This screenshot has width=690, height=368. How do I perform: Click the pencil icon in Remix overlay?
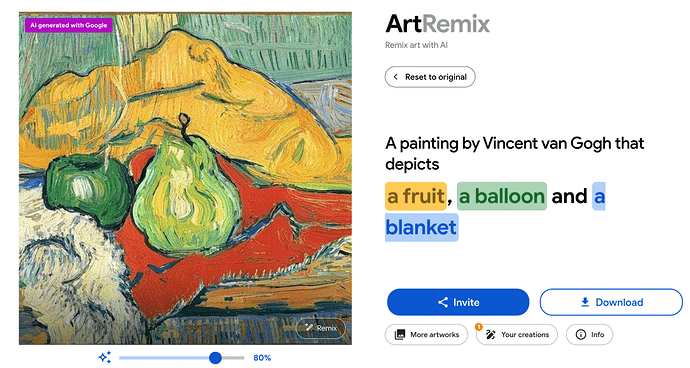(309, 328)
